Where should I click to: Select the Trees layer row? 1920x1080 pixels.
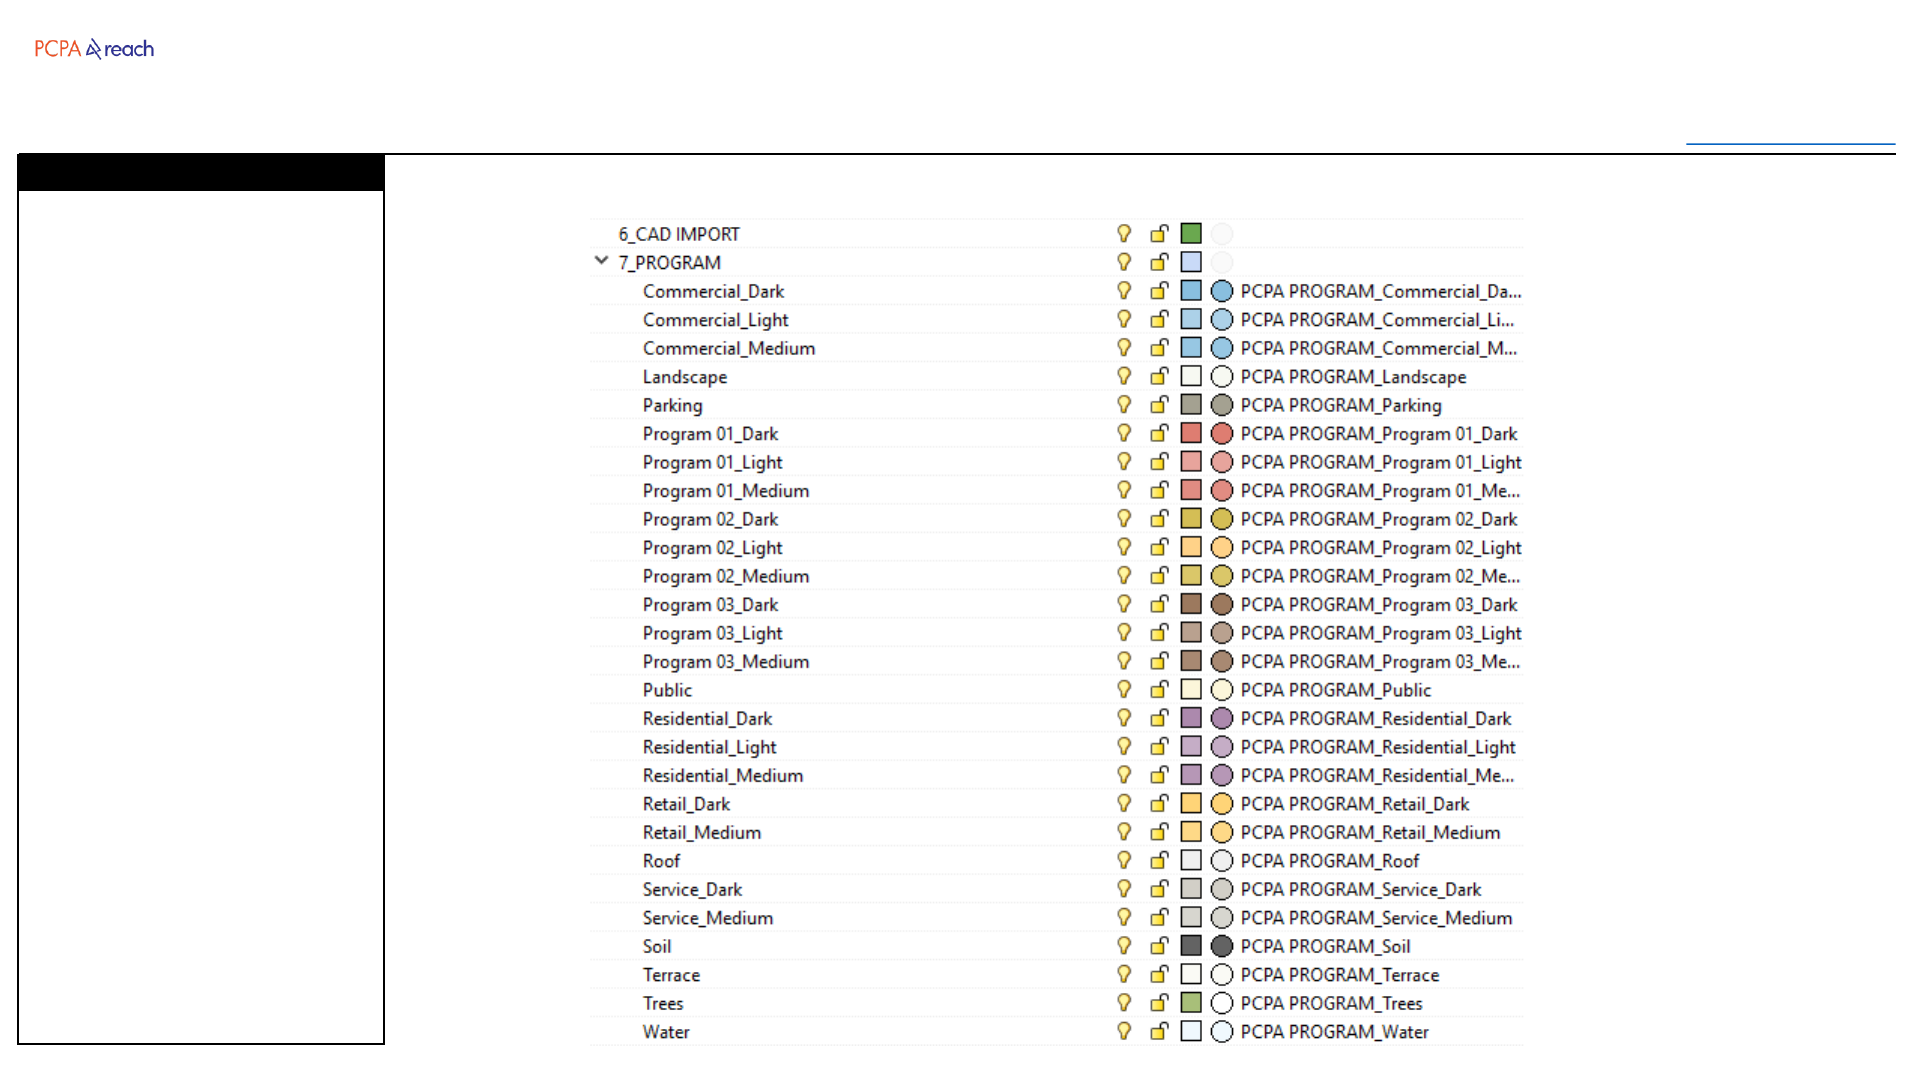[x=663, y=1004]
